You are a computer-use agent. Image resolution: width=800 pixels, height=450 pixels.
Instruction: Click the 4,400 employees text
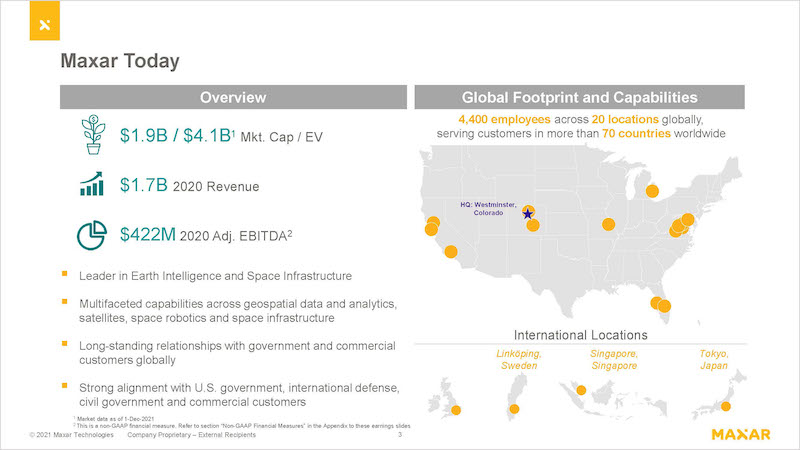[x=504, y=119]
